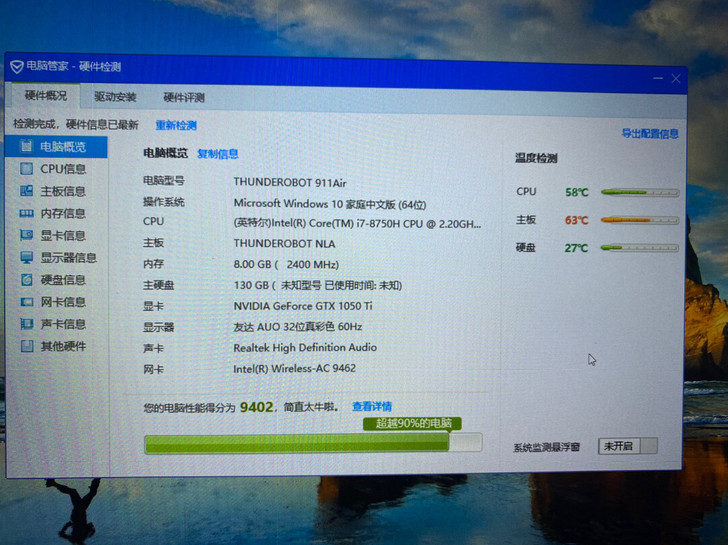Viewport: 728px width, 545px height.
Task: Open 硬盘信息 disk icon
Action: (x=26, y=279)
